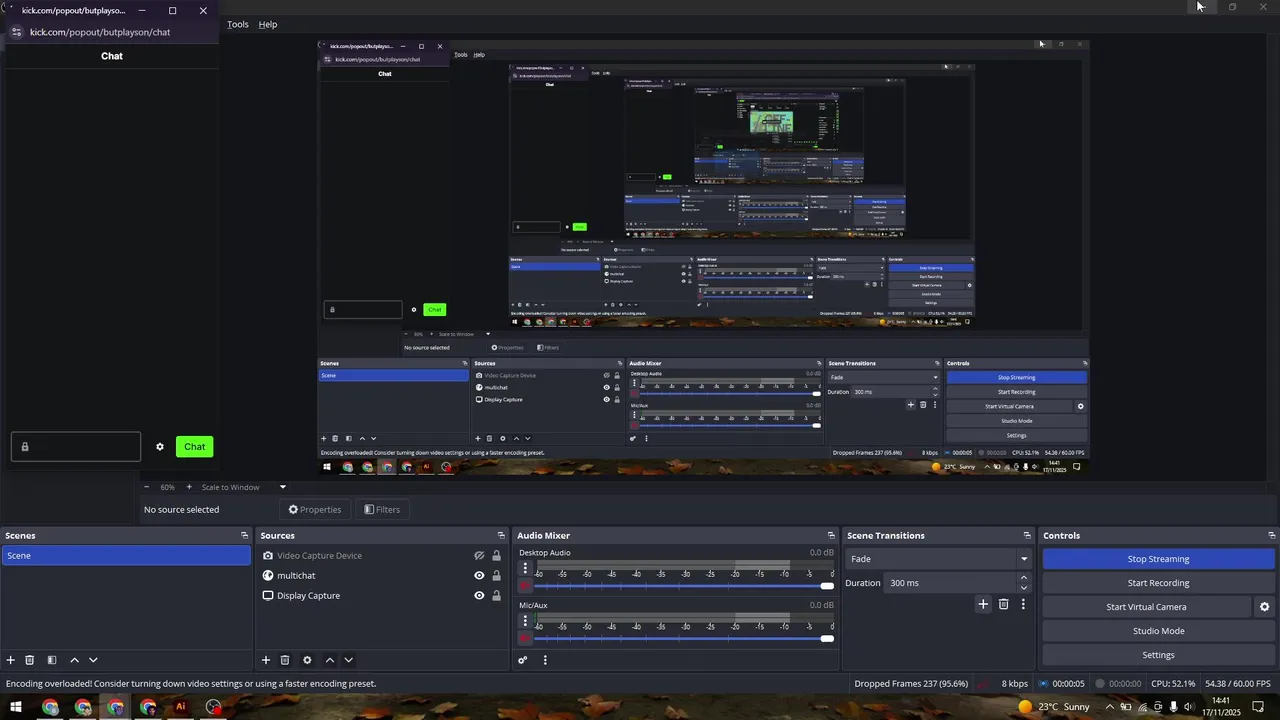Remove selected scene with trash icon
Viewport: 1280px width, 720px height.
coord(30,660)
